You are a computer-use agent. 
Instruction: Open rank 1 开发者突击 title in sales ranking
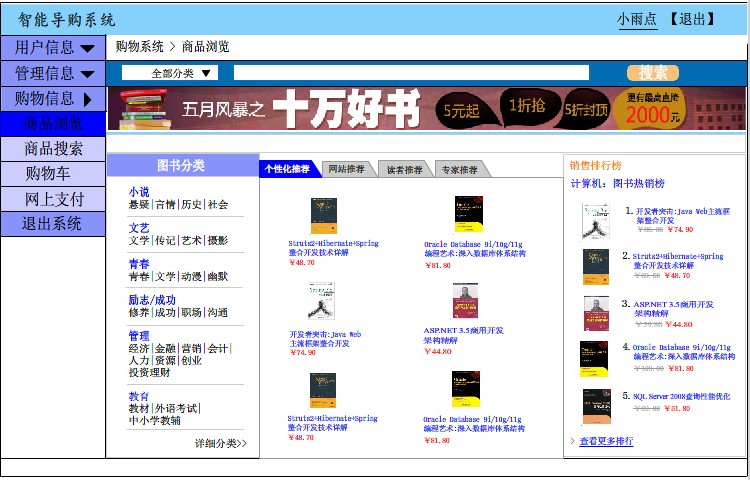point(683,216)
